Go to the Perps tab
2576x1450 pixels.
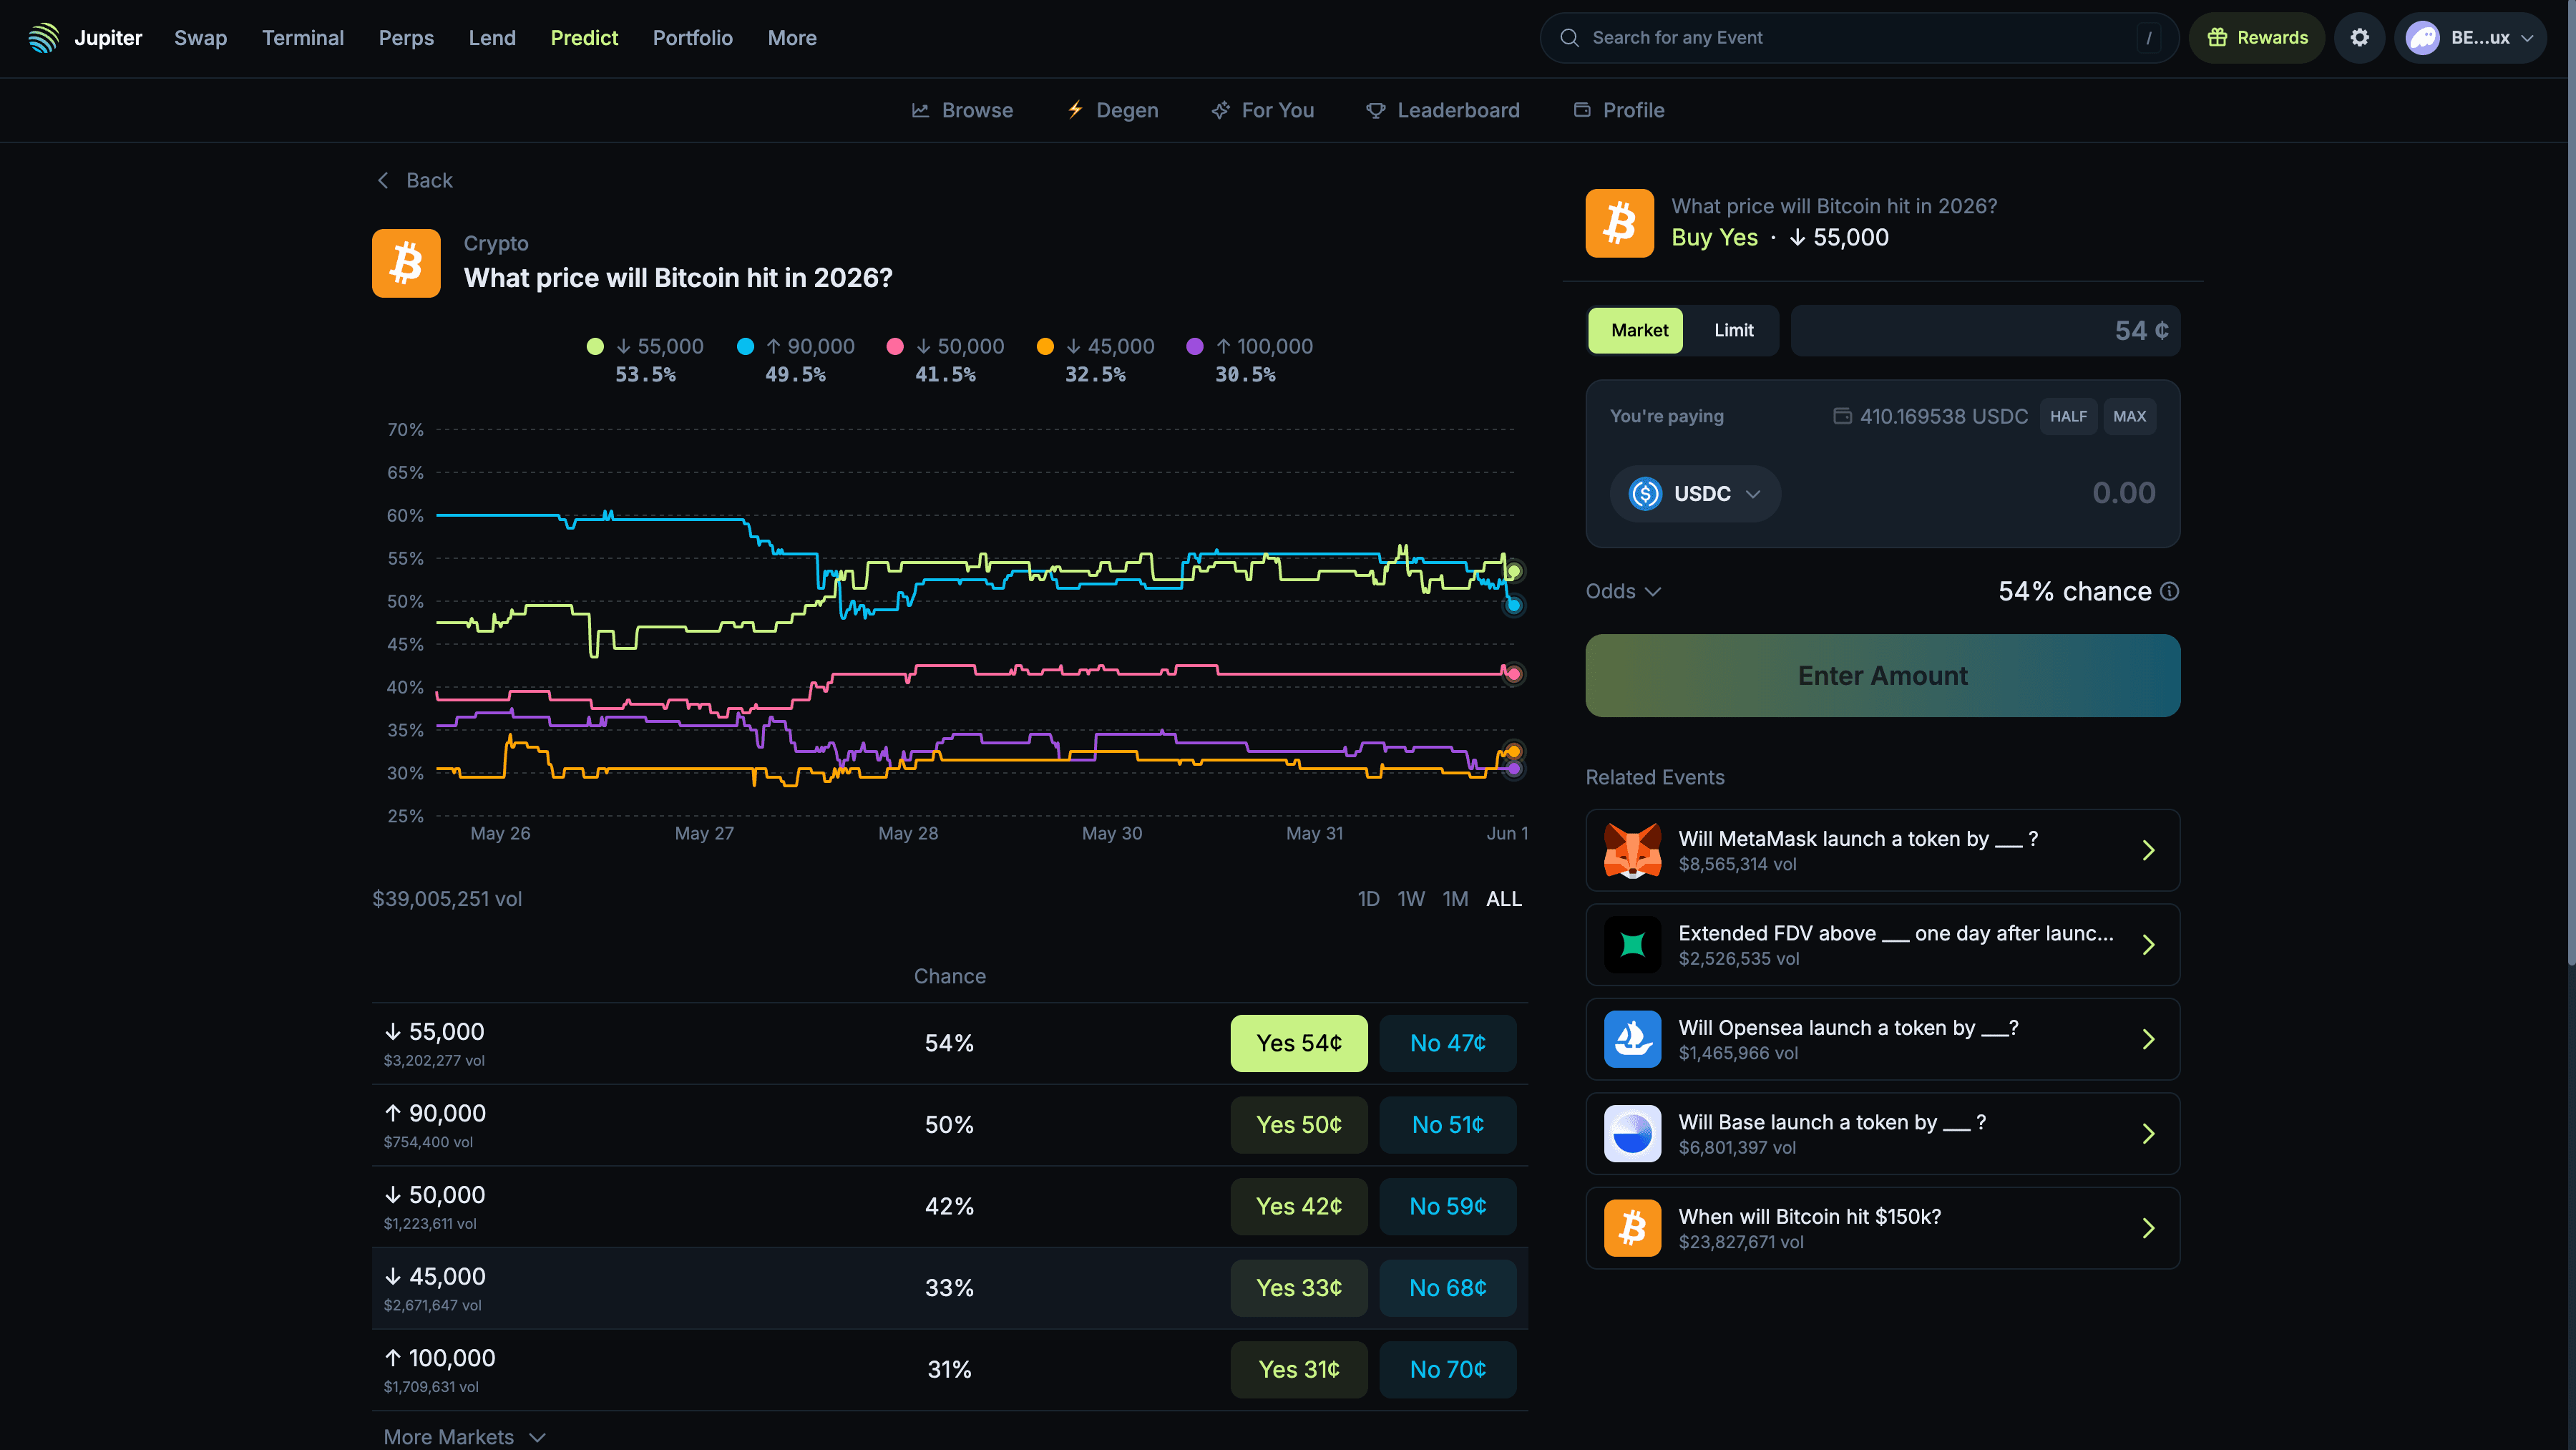pos(406,38)
